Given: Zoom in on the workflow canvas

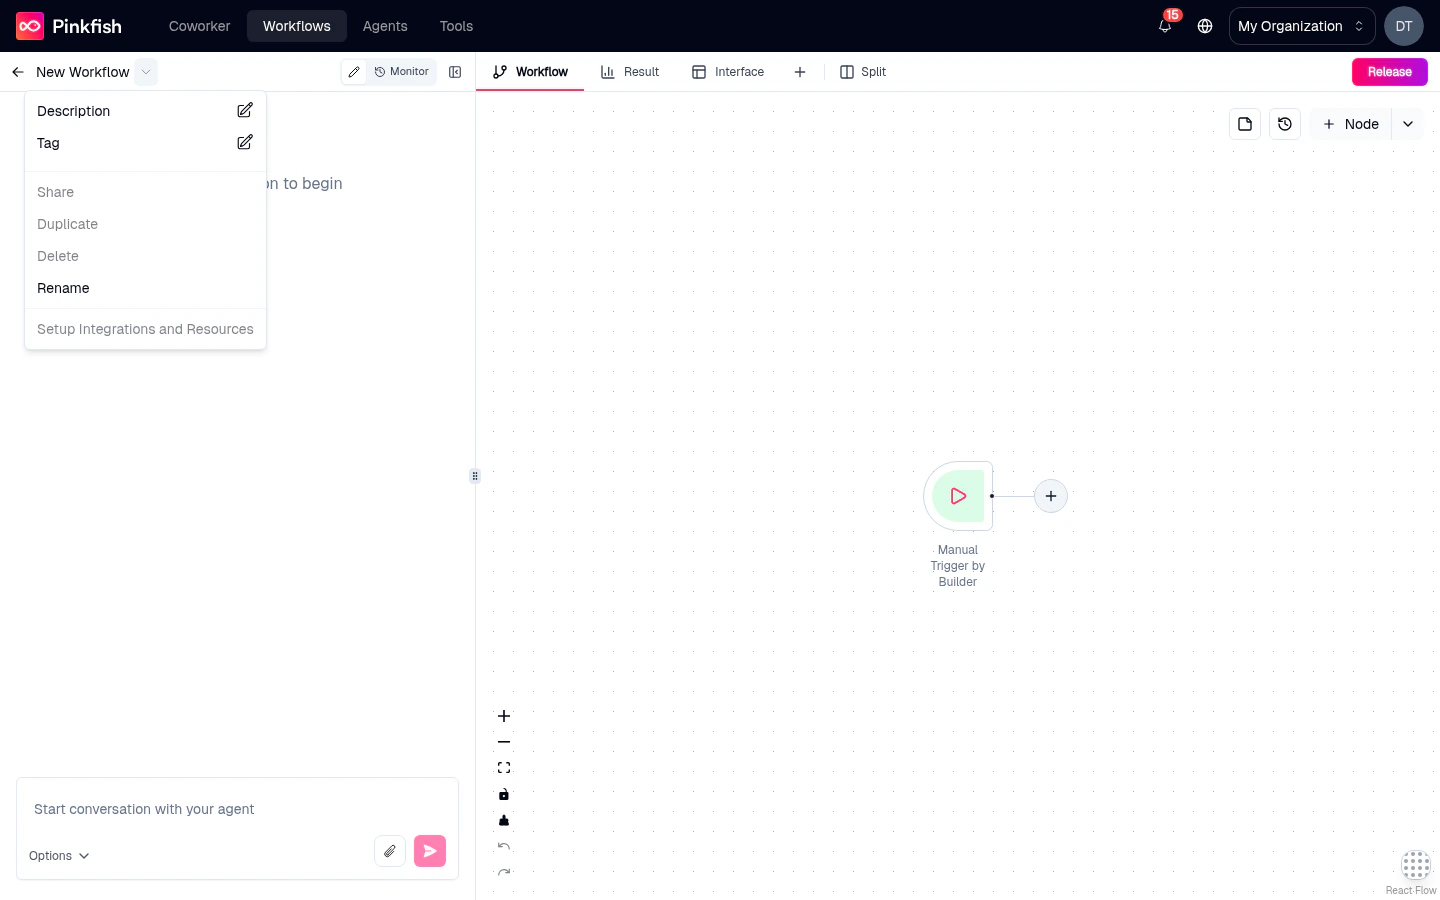Looking at the screenshot, I should (504, 716).
